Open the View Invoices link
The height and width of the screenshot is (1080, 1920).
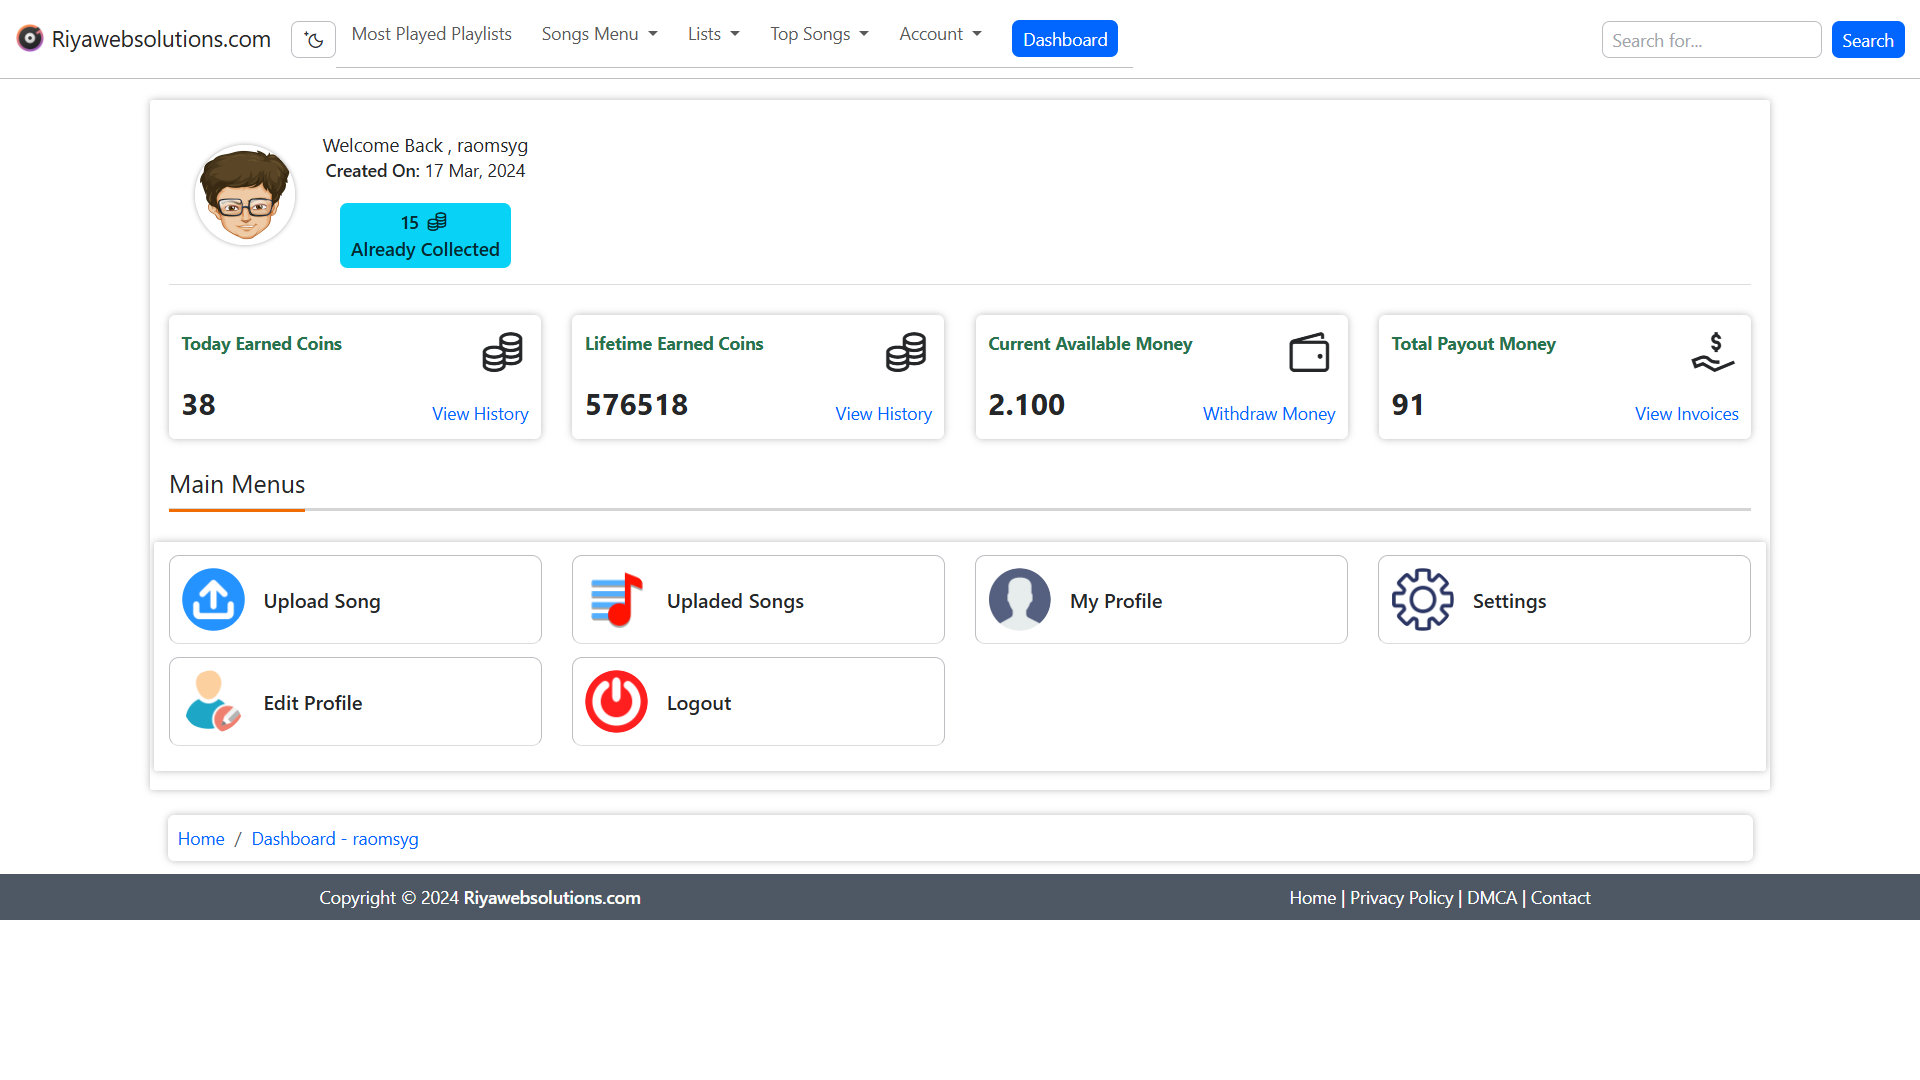click(1686, 414)
